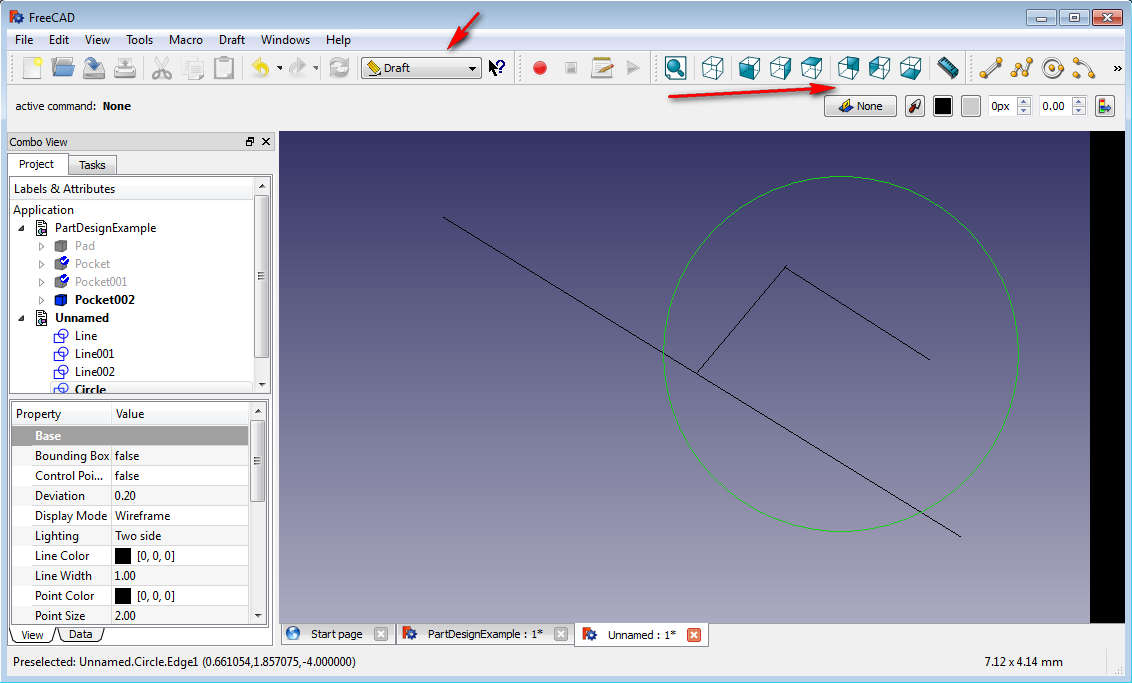Collapse the PartDesignExample document tree
Viewport: 1132px width, 683px height.
tap(21, 228)
